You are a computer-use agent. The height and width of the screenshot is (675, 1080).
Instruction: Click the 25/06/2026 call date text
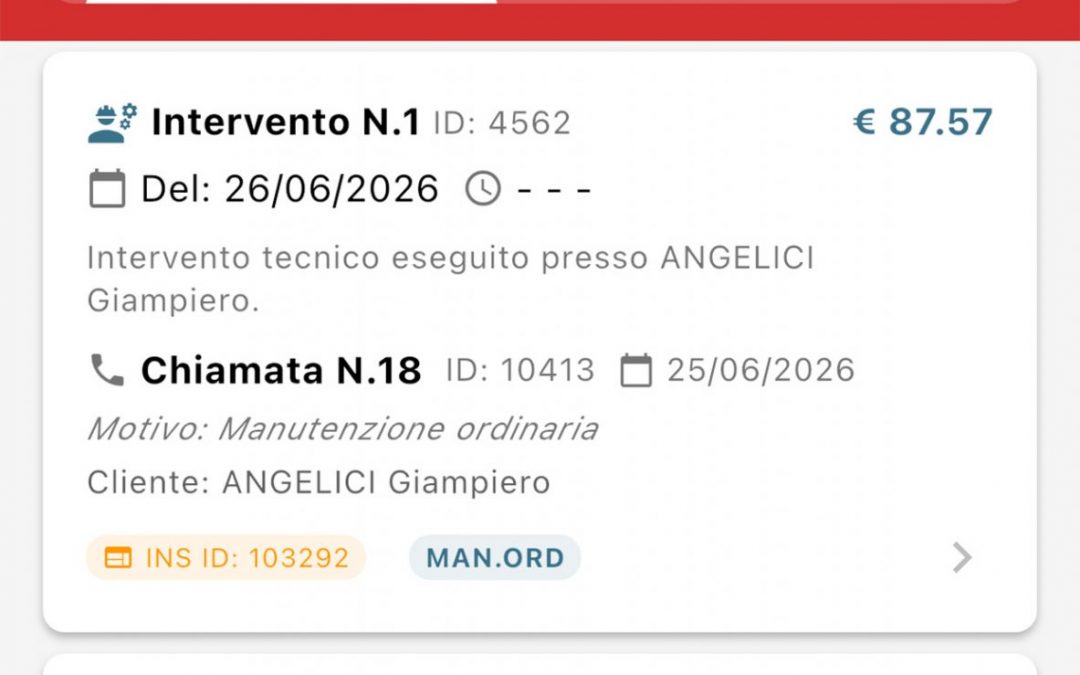[x=761, y=370]
